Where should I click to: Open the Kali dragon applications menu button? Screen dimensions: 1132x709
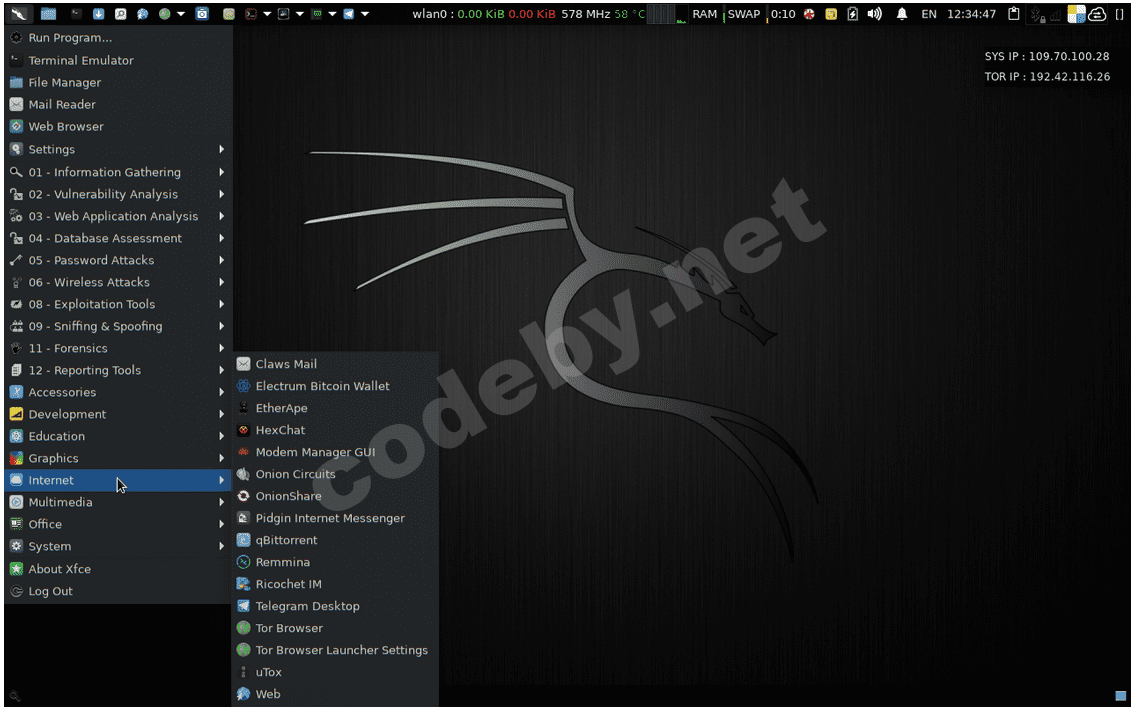19,14
